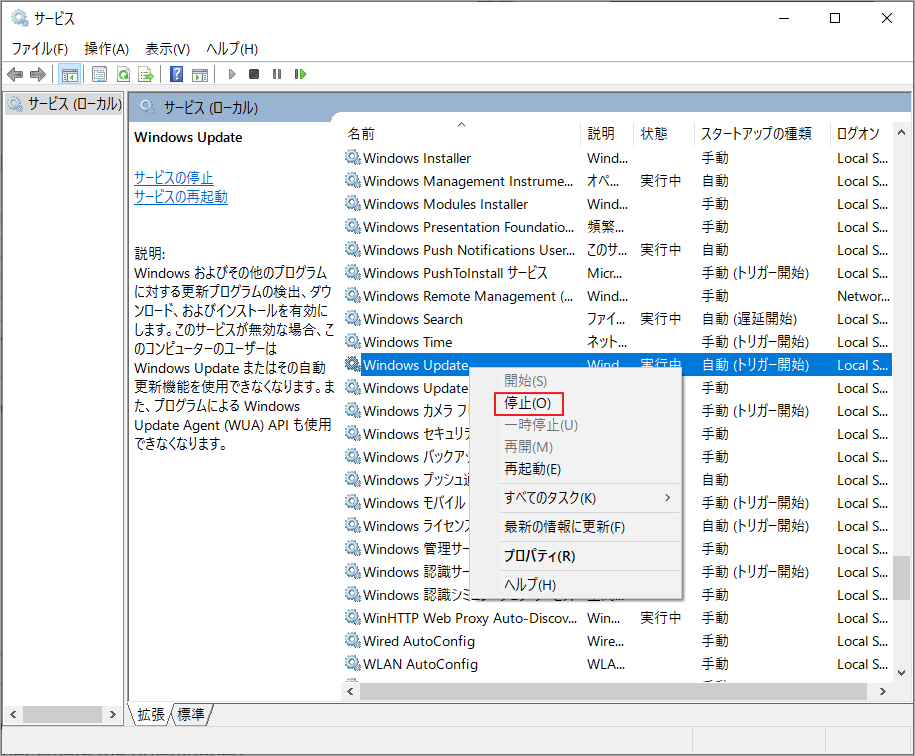Click the vertical scrollbar up arrow
The width and height of the screenshot is (915, 756).
click(x=902, y=132)
